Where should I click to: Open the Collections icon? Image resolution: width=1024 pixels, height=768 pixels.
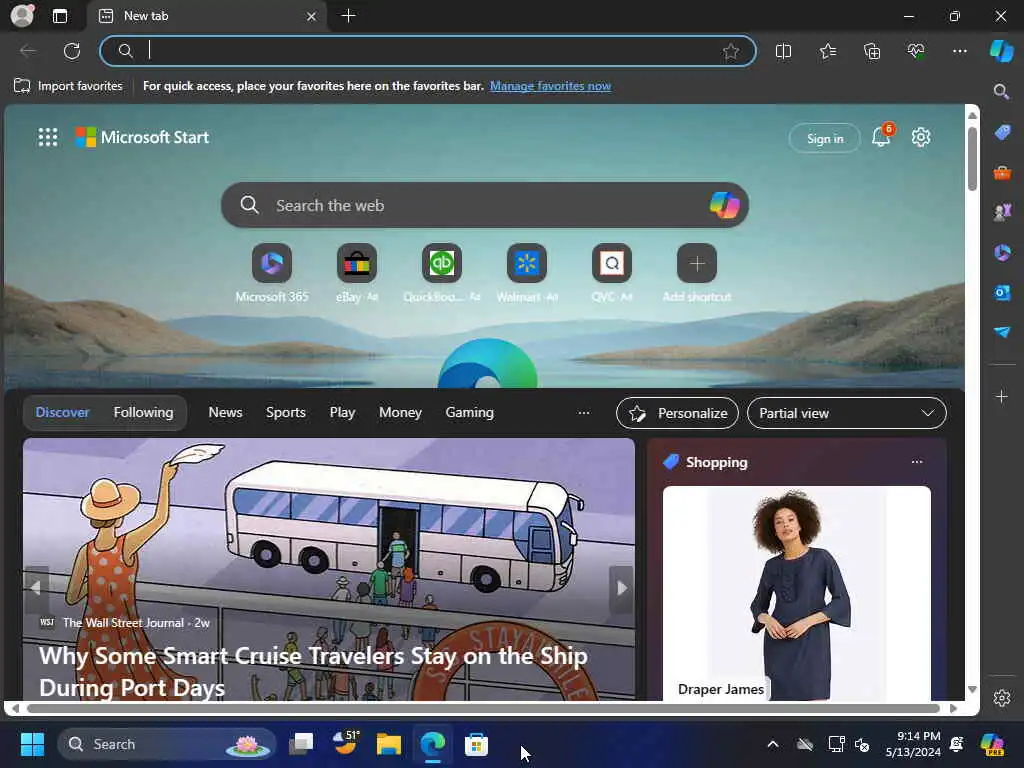pyautogui.click(x=872, y=51)
